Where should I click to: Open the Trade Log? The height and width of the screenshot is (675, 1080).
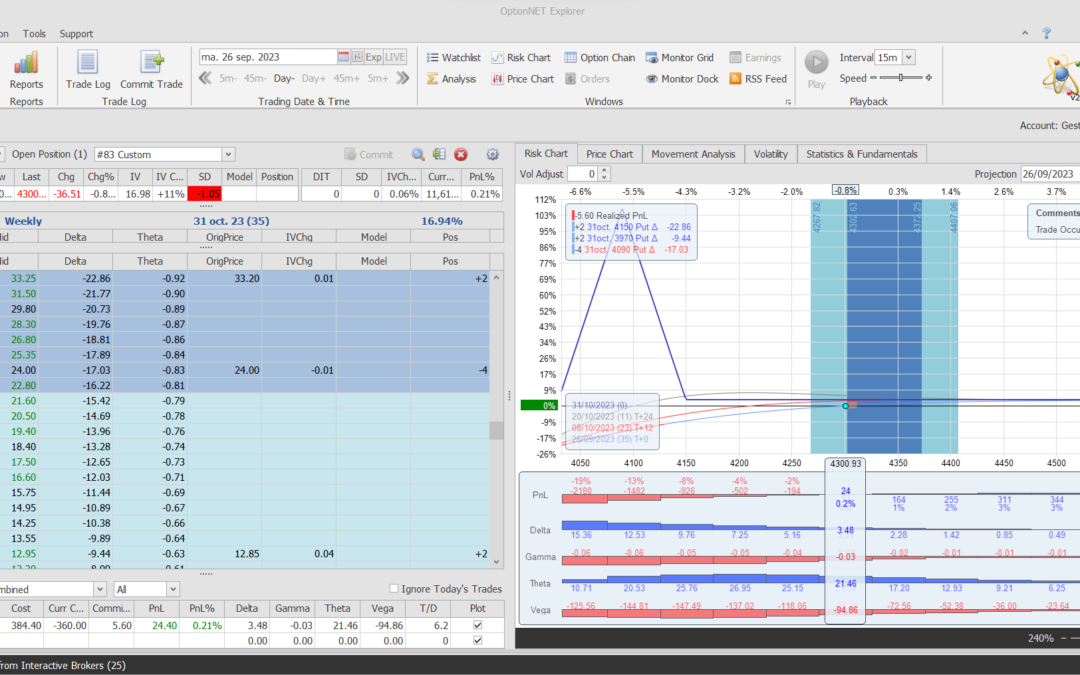(88, 64)
